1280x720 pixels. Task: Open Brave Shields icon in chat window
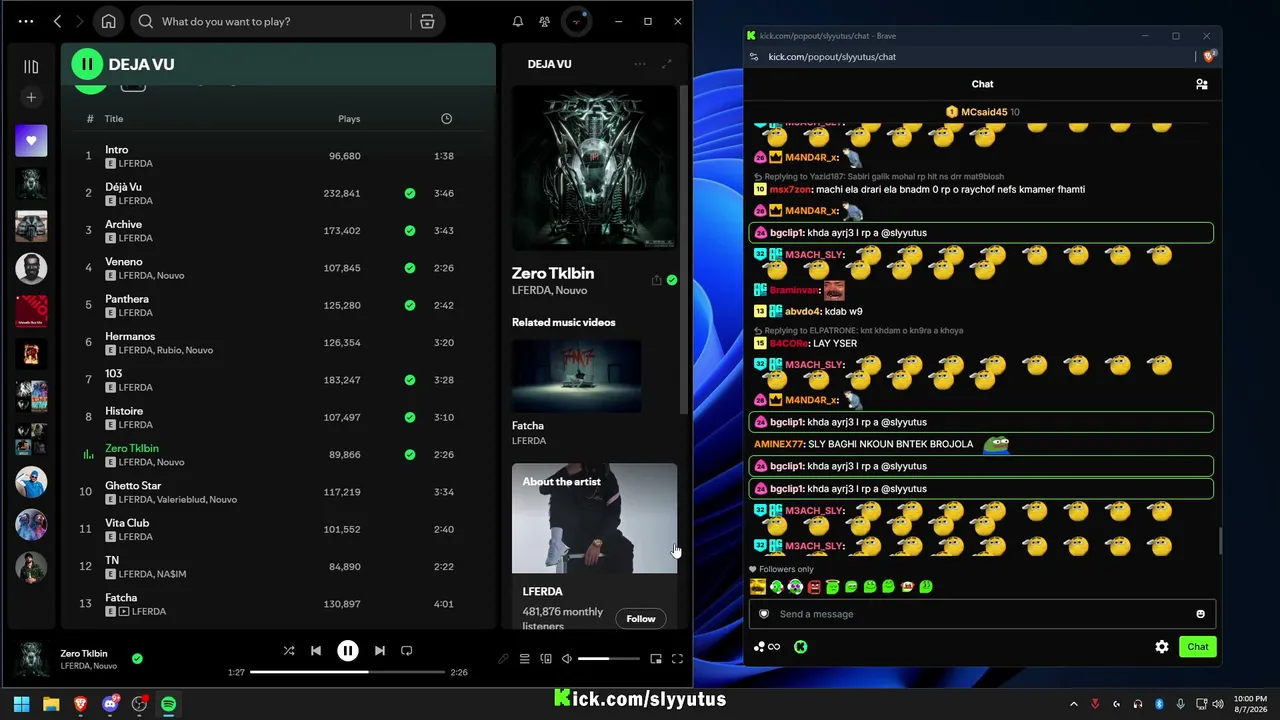coord(1208,57)
